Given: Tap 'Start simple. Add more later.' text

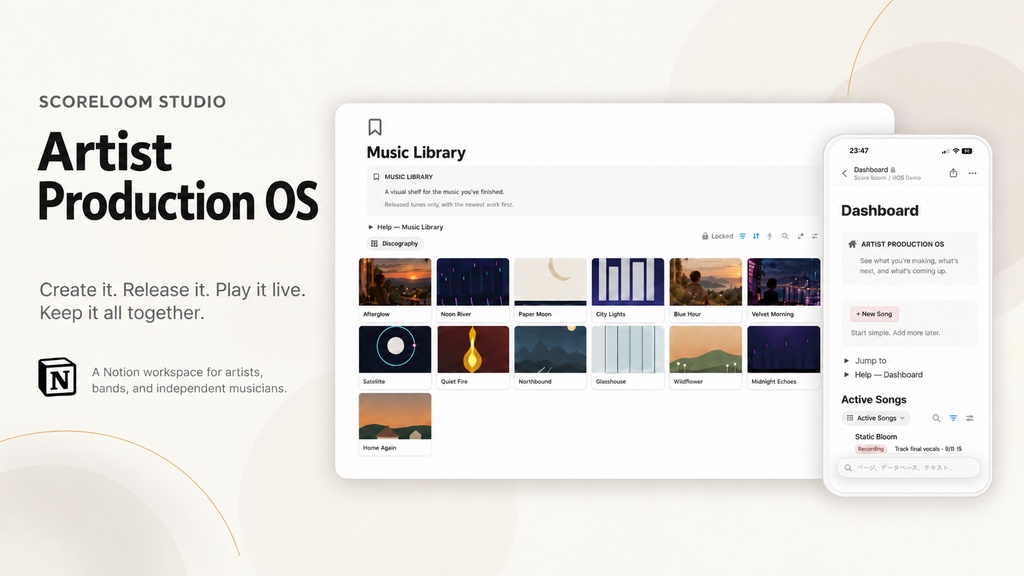Looking at the screenshot, I should tap(895, 333).
